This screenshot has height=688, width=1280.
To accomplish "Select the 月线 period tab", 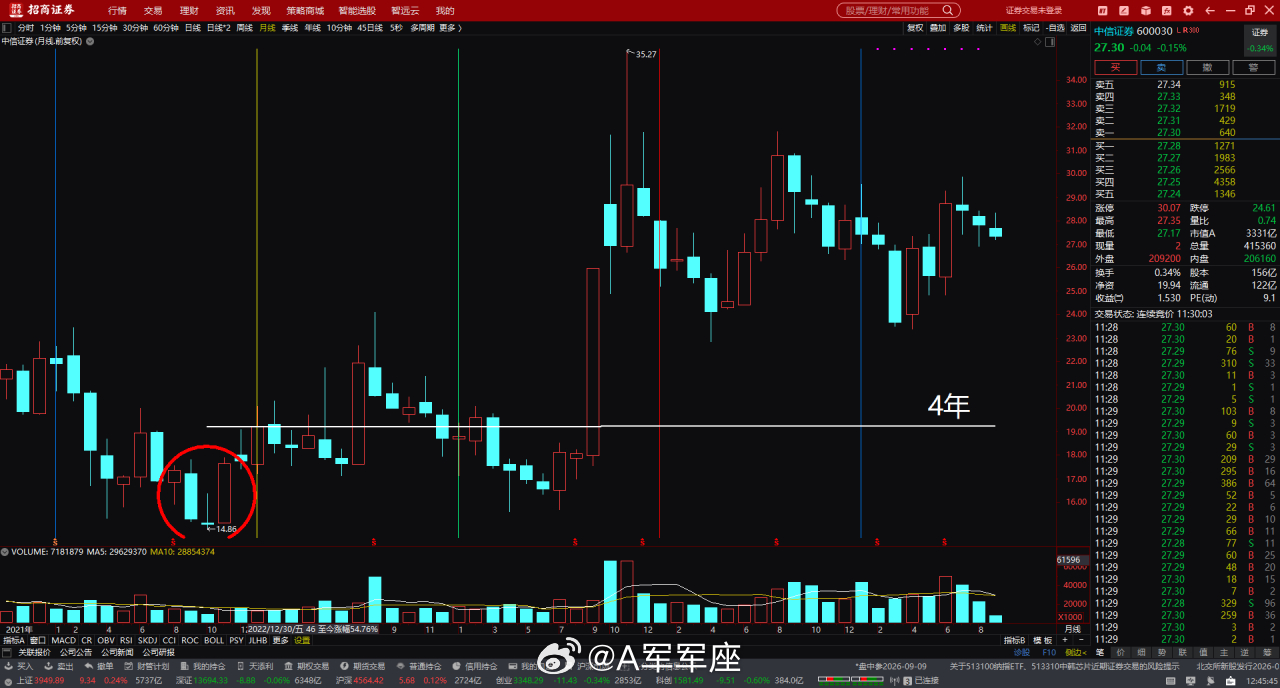I will pyautogui.click(x=268, y=28).
